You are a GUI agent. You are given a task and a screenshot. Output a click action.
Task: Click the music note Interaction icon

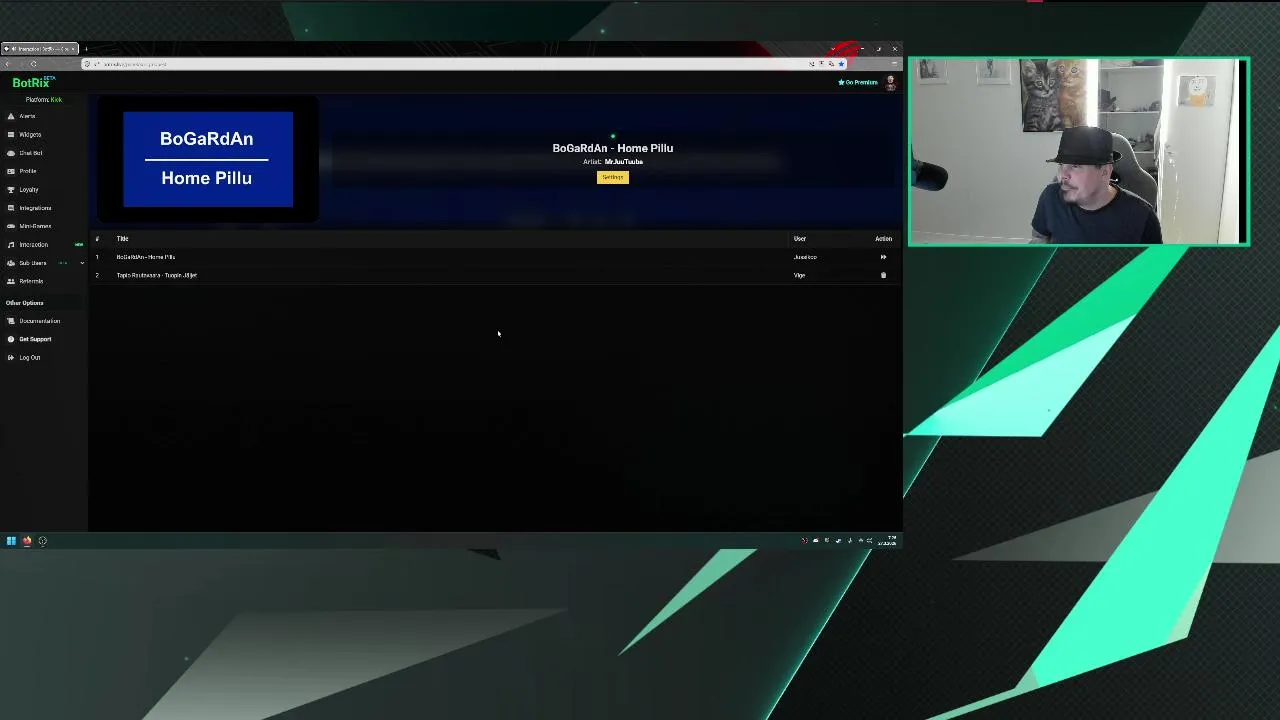coord(11,245)
